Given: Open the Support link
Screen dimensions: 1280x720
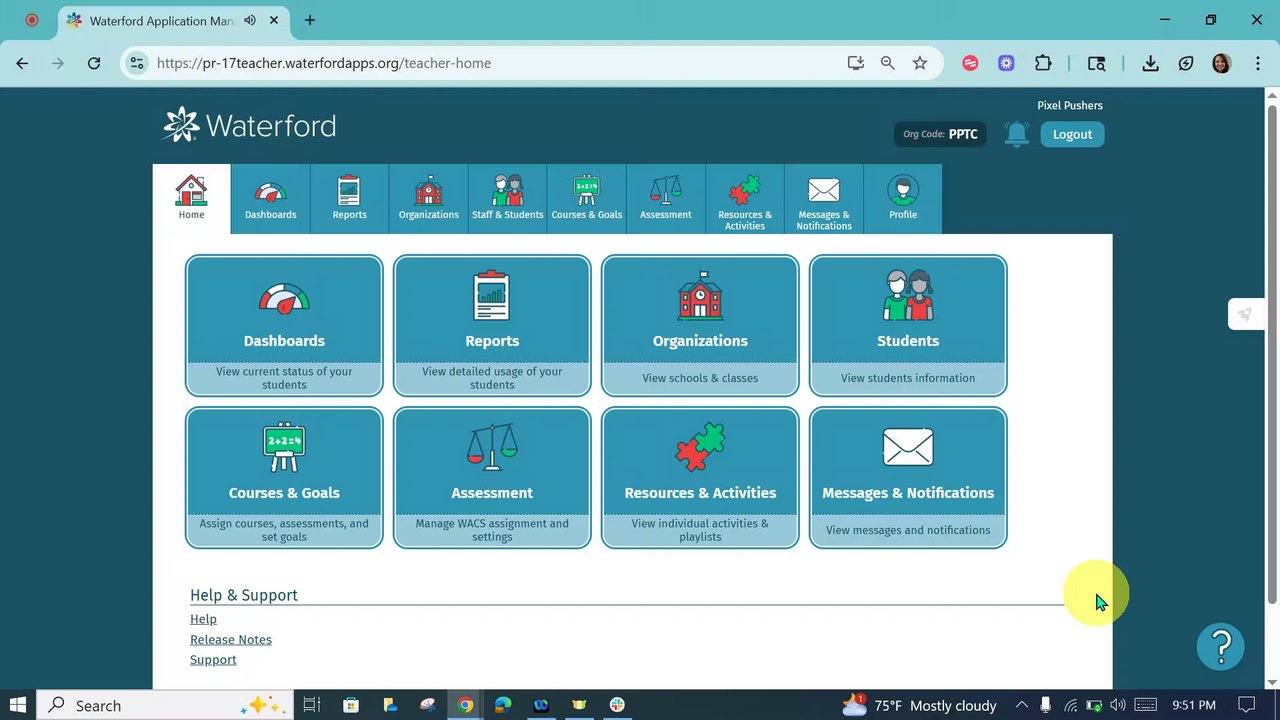Looking at the screenshot, I should (x=213, y=660).
